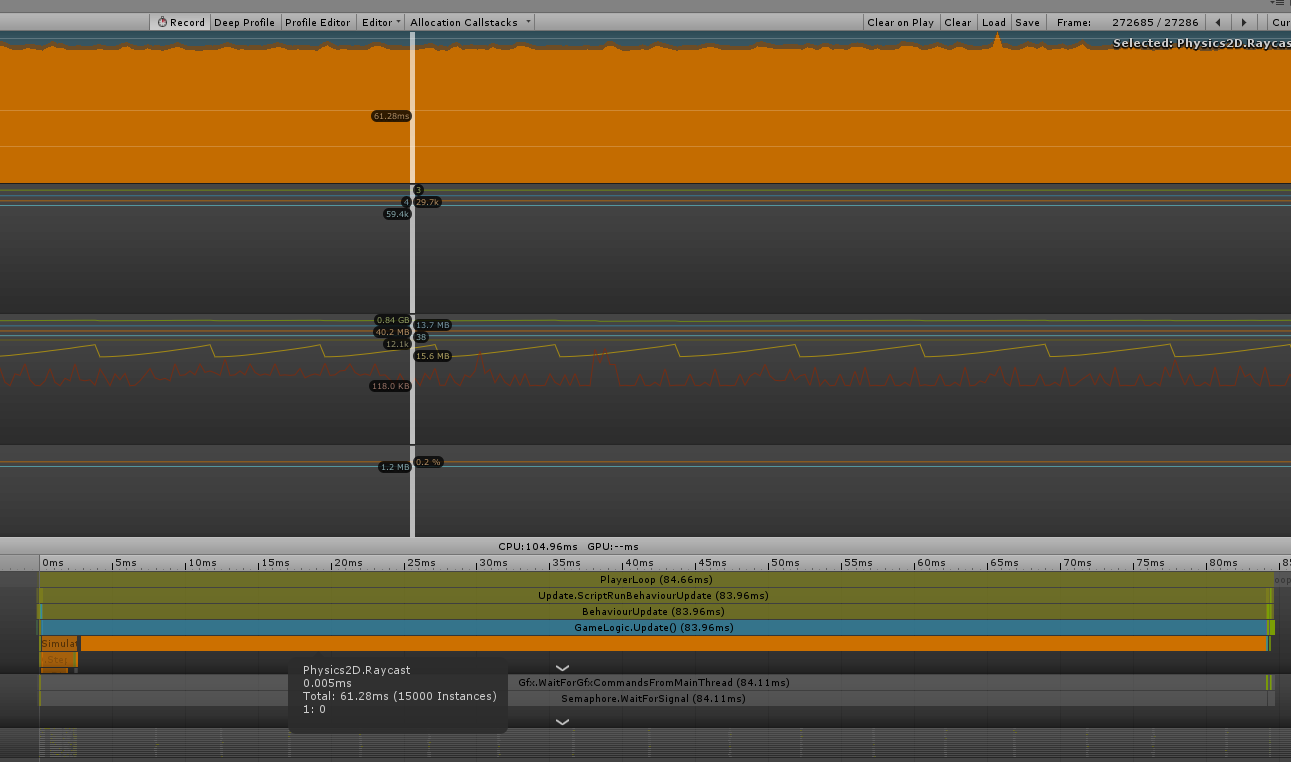Click the Selected: Physics2D.Raycast label
Viewport: 1291px width, 762px height.
1200,43
